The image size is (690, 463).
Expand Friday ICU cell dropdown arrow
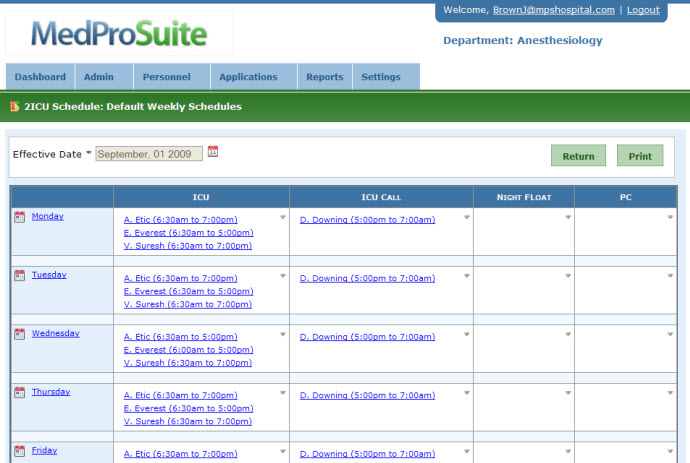tap(283, 451)
